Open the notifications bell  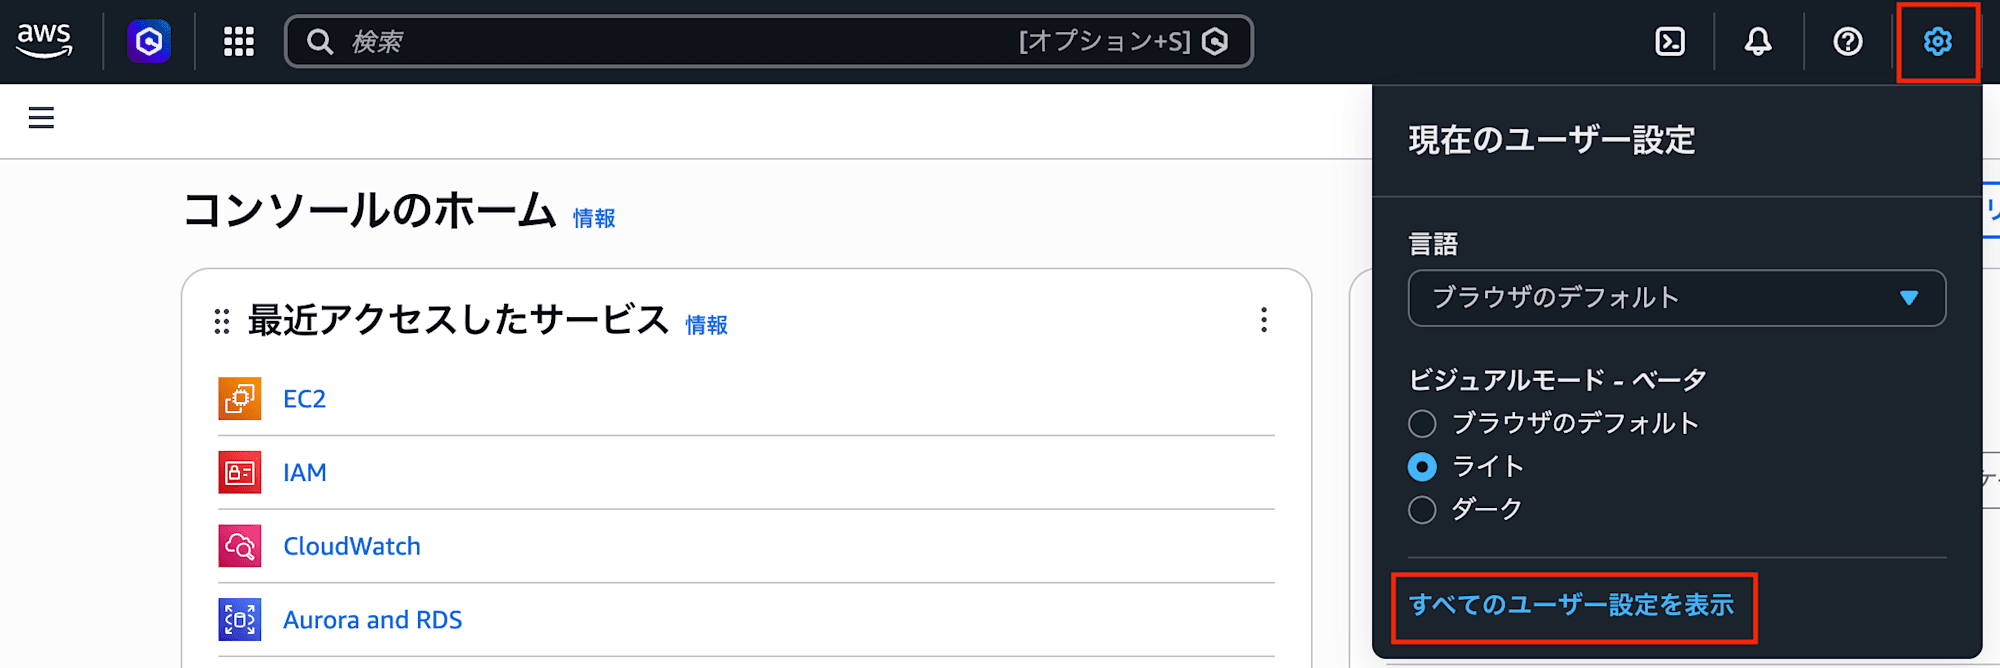tap(1758, 42)
